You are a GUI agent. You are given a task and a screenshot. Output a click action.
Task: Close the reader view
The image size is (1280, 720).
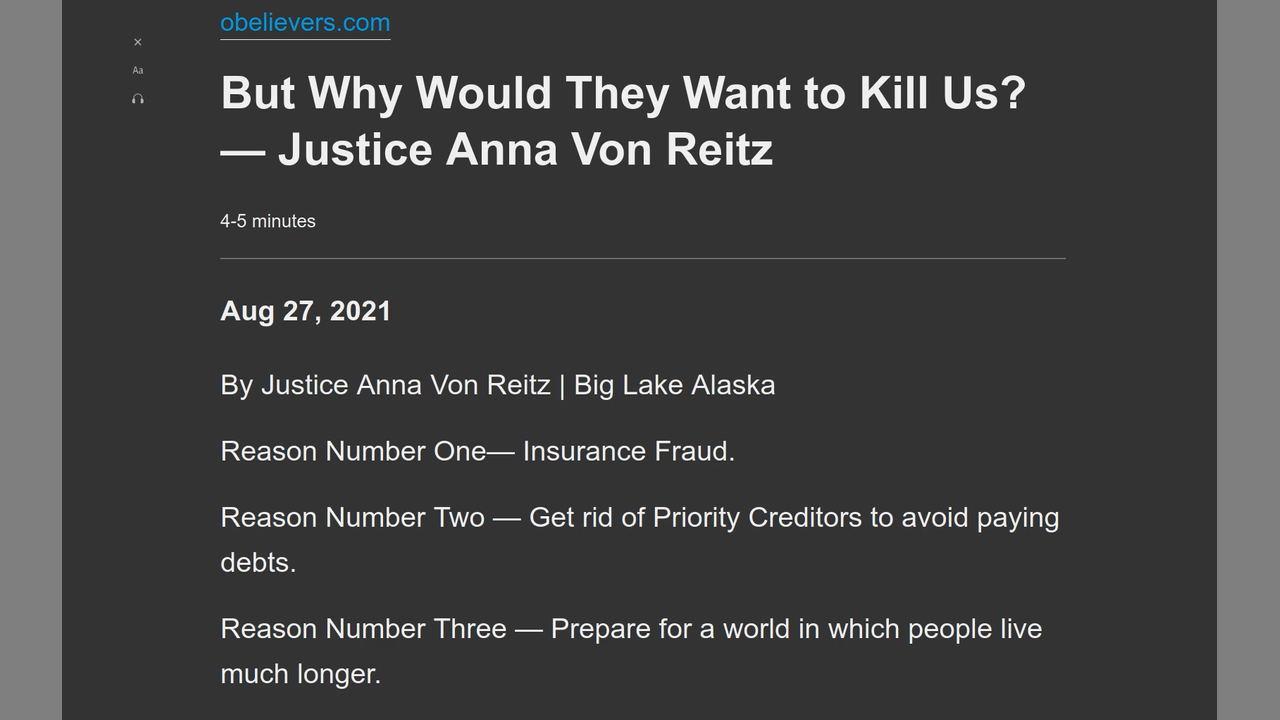point(138,42)
